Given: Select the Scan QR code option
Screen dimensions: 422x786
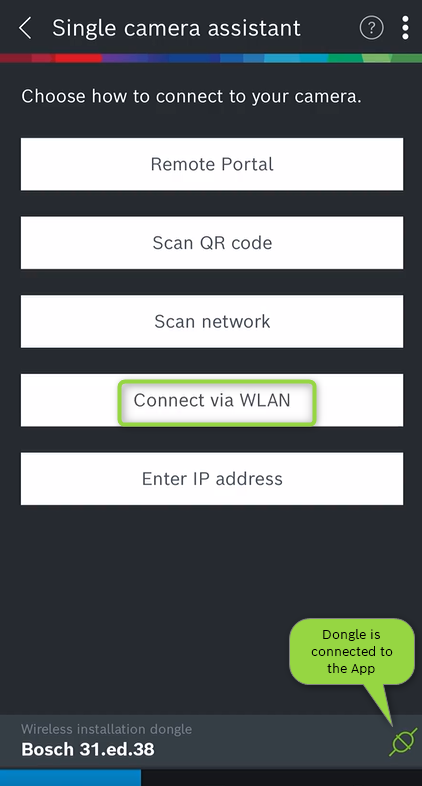Looking at the screenshot, I should click(212, 243).
